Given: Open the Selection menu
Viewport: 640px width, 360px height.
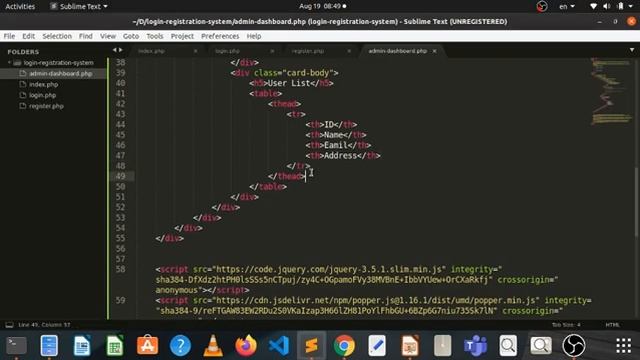Looking at the screenshot, I should pos(57,36).
